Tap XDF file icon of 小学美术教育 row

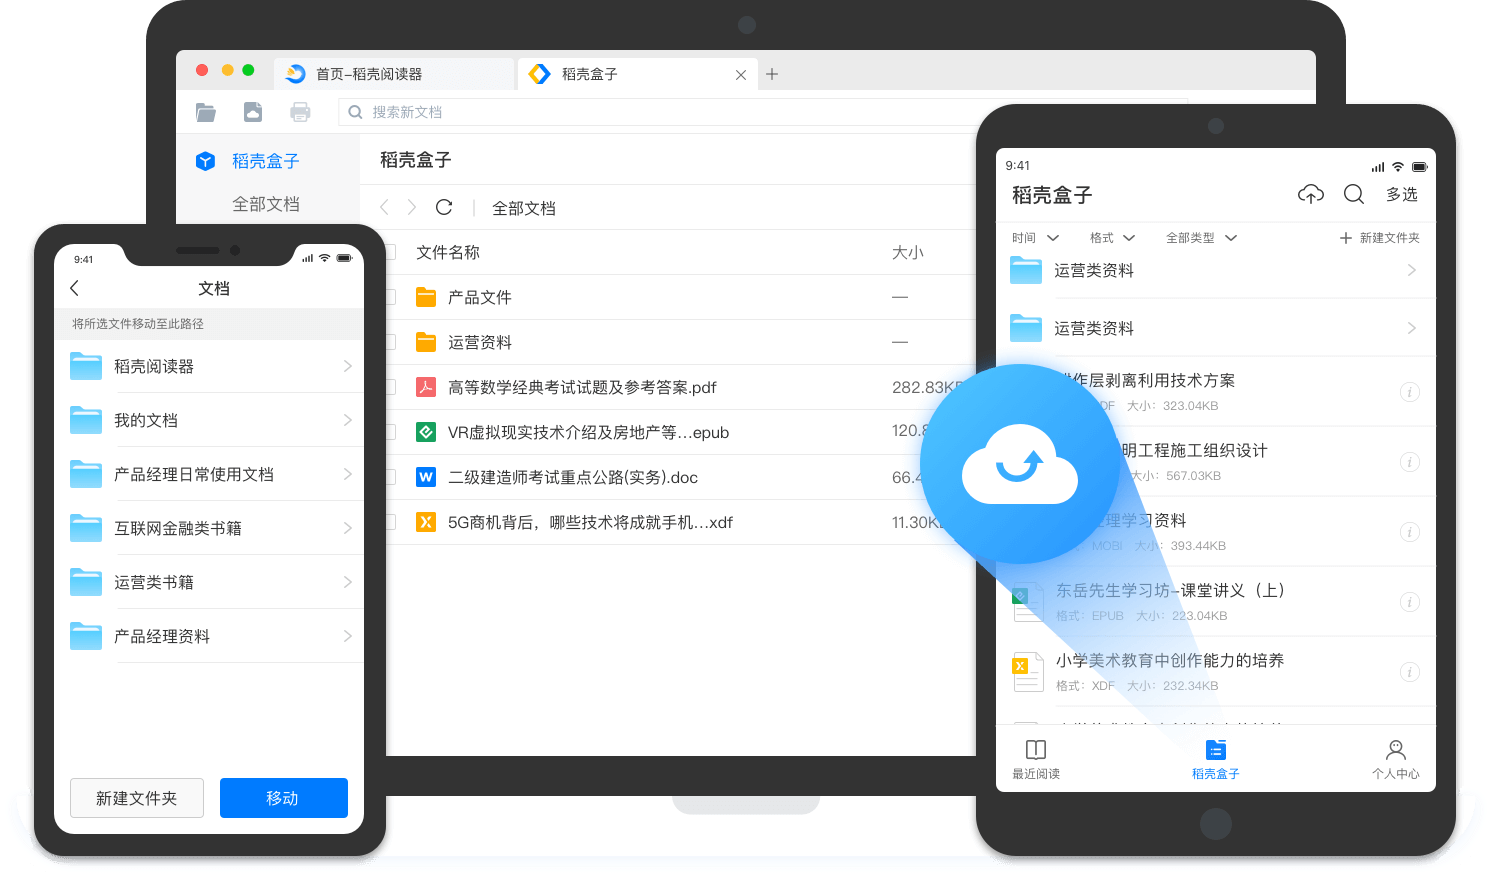(x=1027, y=671)
